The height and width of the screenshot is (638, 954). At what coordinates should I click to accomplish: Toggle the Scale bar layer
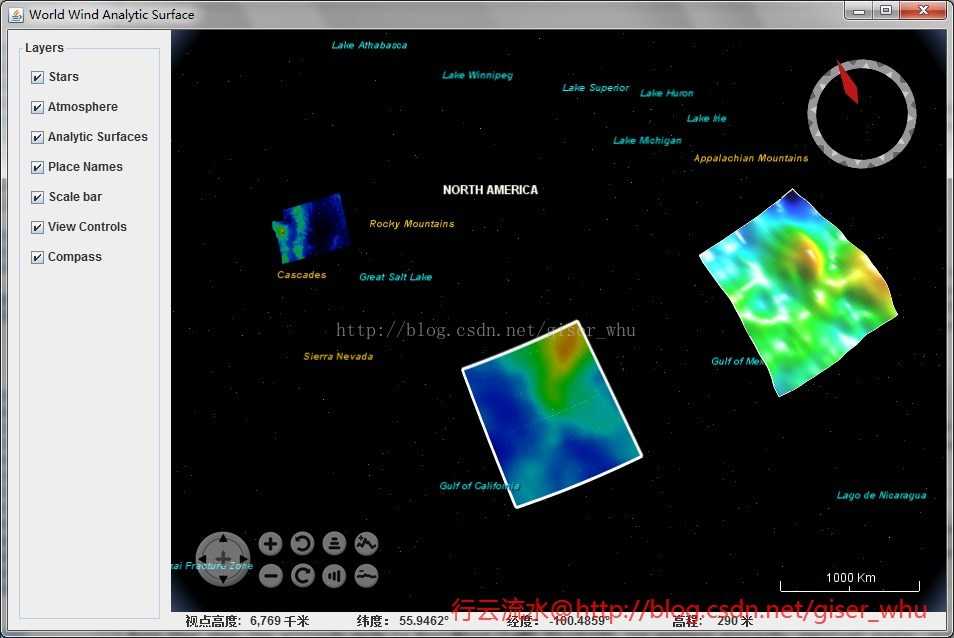click(37, 197)
